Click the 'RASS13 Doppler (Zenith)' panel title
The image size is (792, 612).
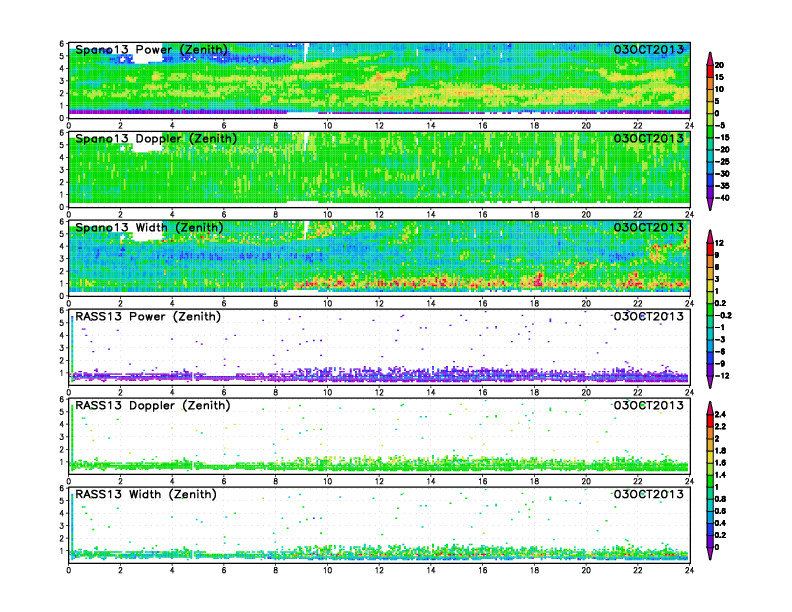(153, 405)
